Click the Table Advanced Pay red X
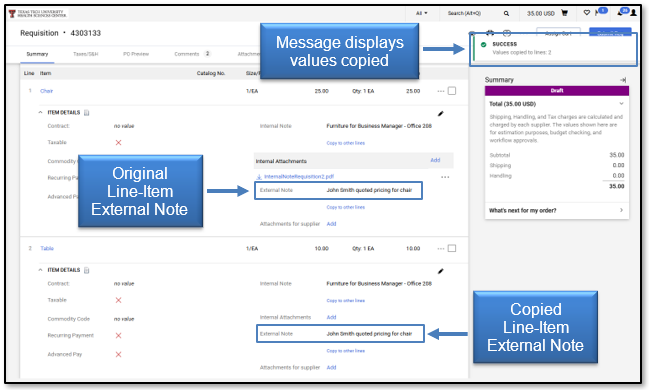The image size is (649, 390). [118, 355]
